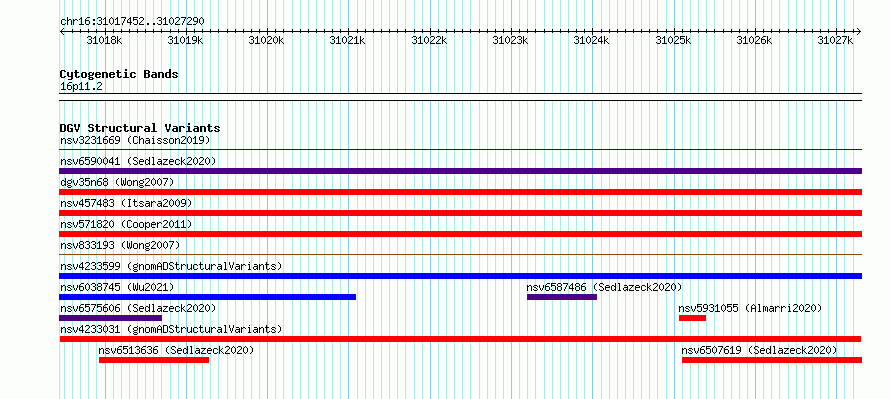Select the 16p11.2 band label
Screen dimensions: 890x399
click(x=81, y=86)
